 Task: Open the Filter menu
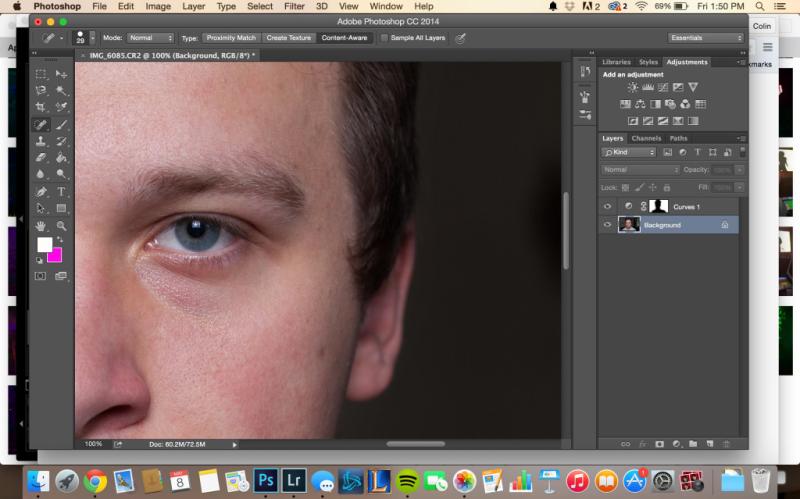[293, 6]
